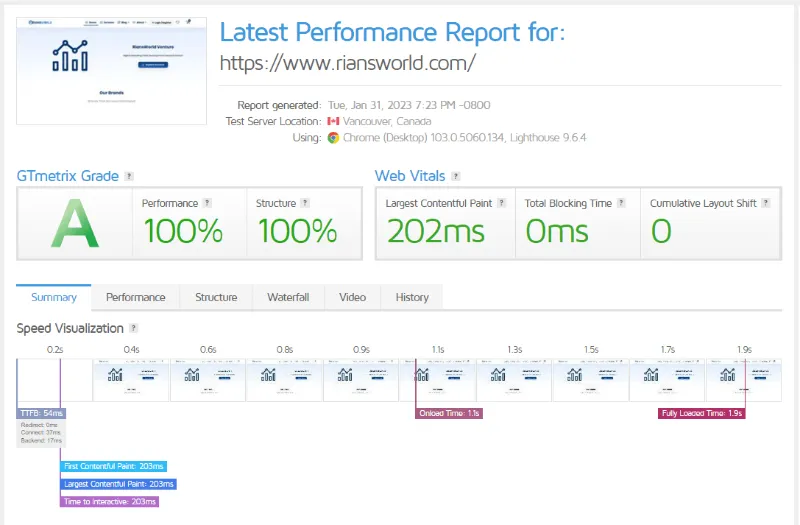Click the Canada flag icon
This screenshot has width=800, height=525.
point(333,121)
